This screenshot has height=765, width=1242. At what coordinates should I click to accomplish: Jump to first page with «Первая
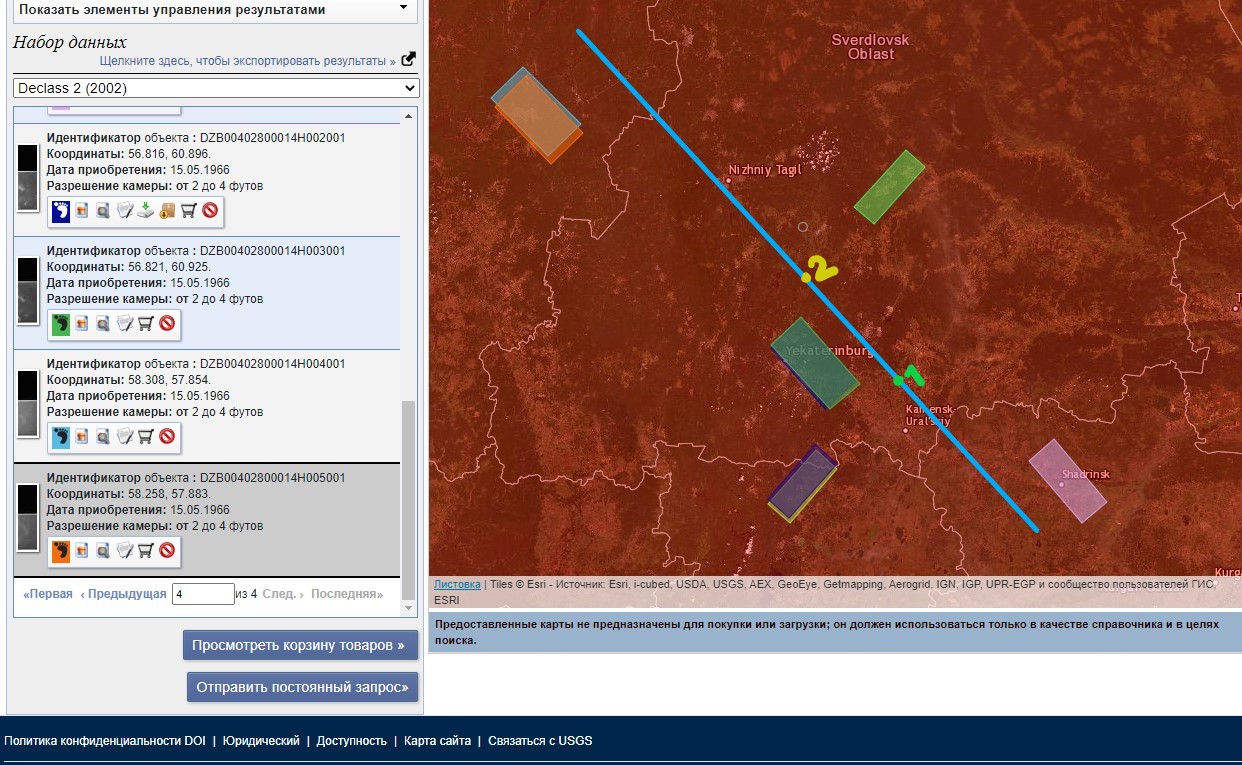click(48, 594)
